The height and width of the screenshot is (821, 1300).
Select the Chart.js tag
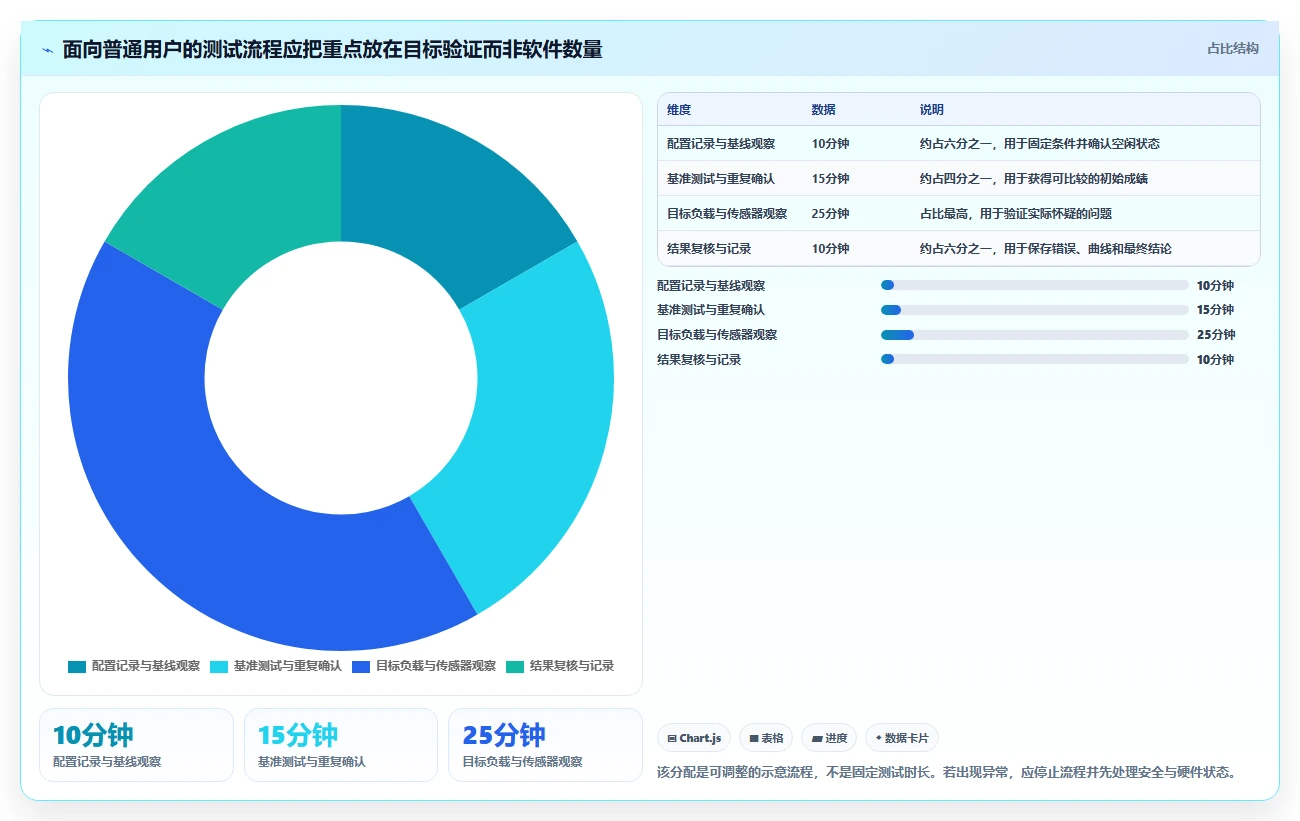694,738
